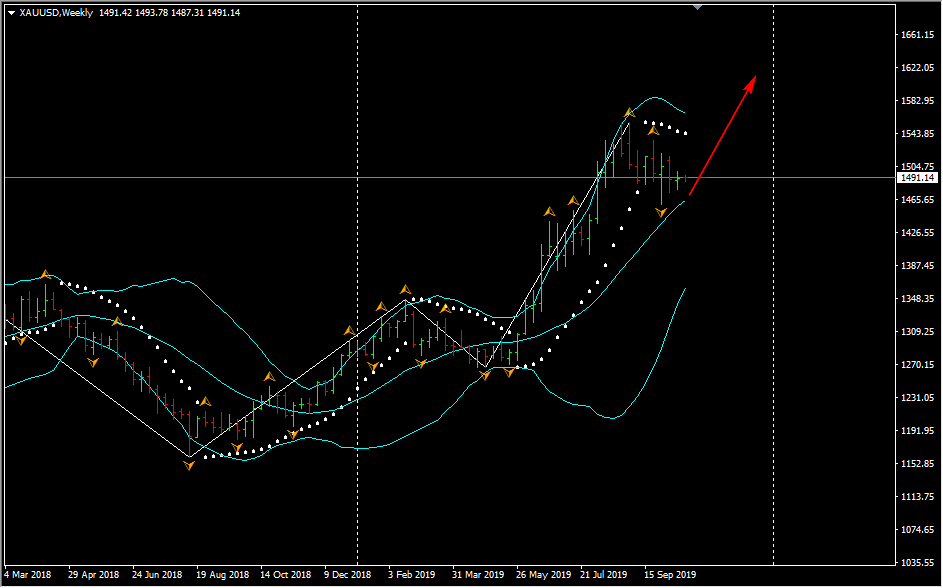Image resolution: width=943 pixels, height=588 pixels.
Task: Click the 19 Aug 2018 date label
Action: [x=223, y=575]
